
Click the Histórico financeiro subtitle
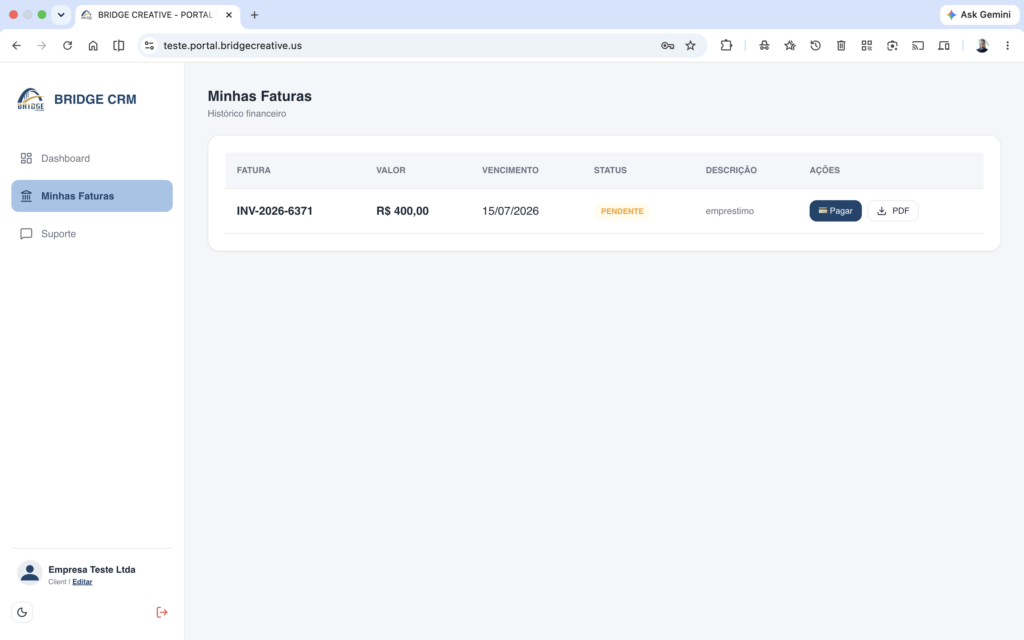click(x=247, y=114)
